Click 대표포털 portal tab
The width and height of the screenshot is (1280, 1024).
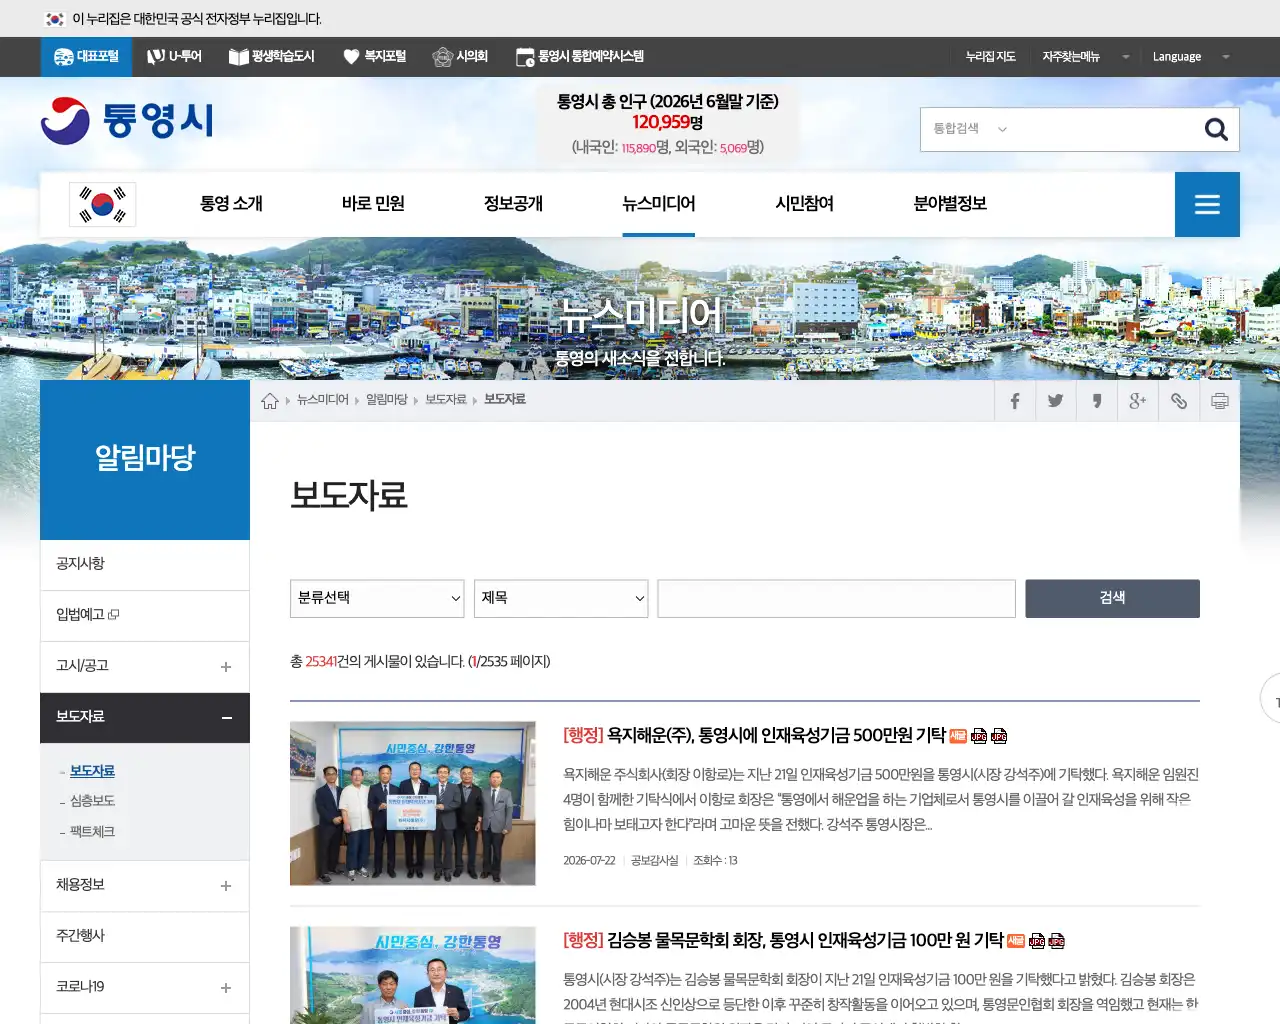click(86, 57)
